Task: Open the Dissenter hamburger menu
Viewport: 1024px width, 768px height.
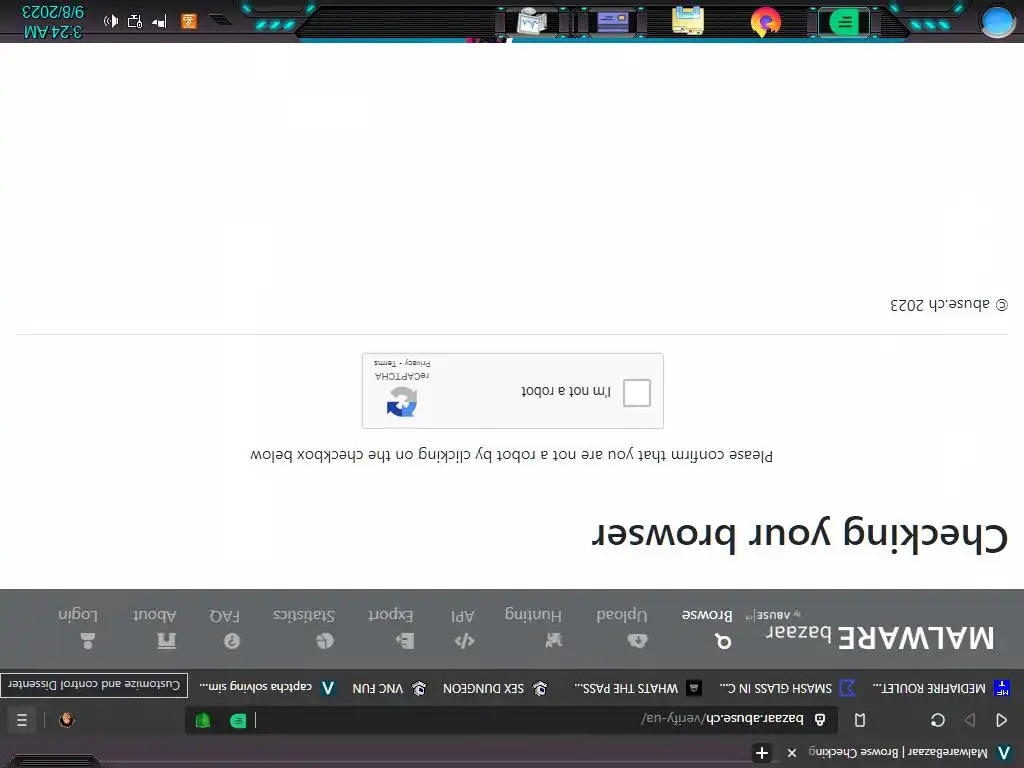Action: point(22,720)
